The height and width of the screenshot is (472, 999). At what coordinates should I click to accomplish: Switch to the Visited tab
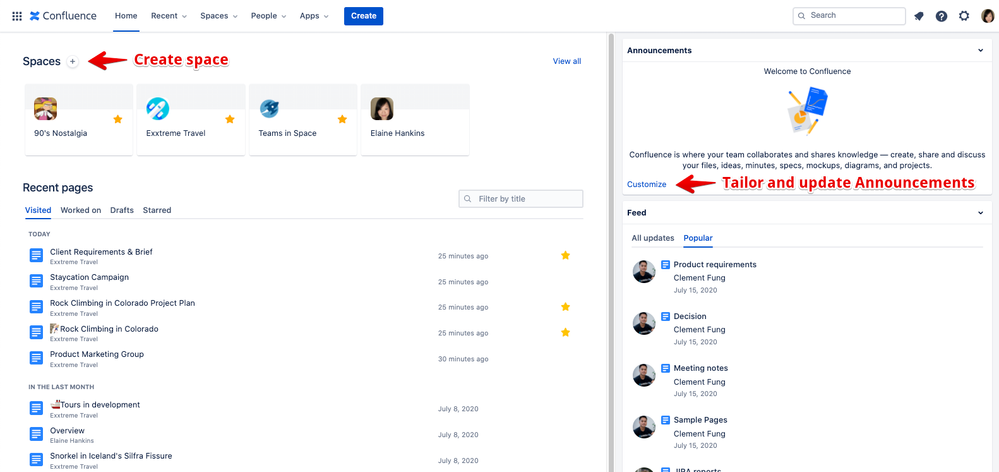38,210
